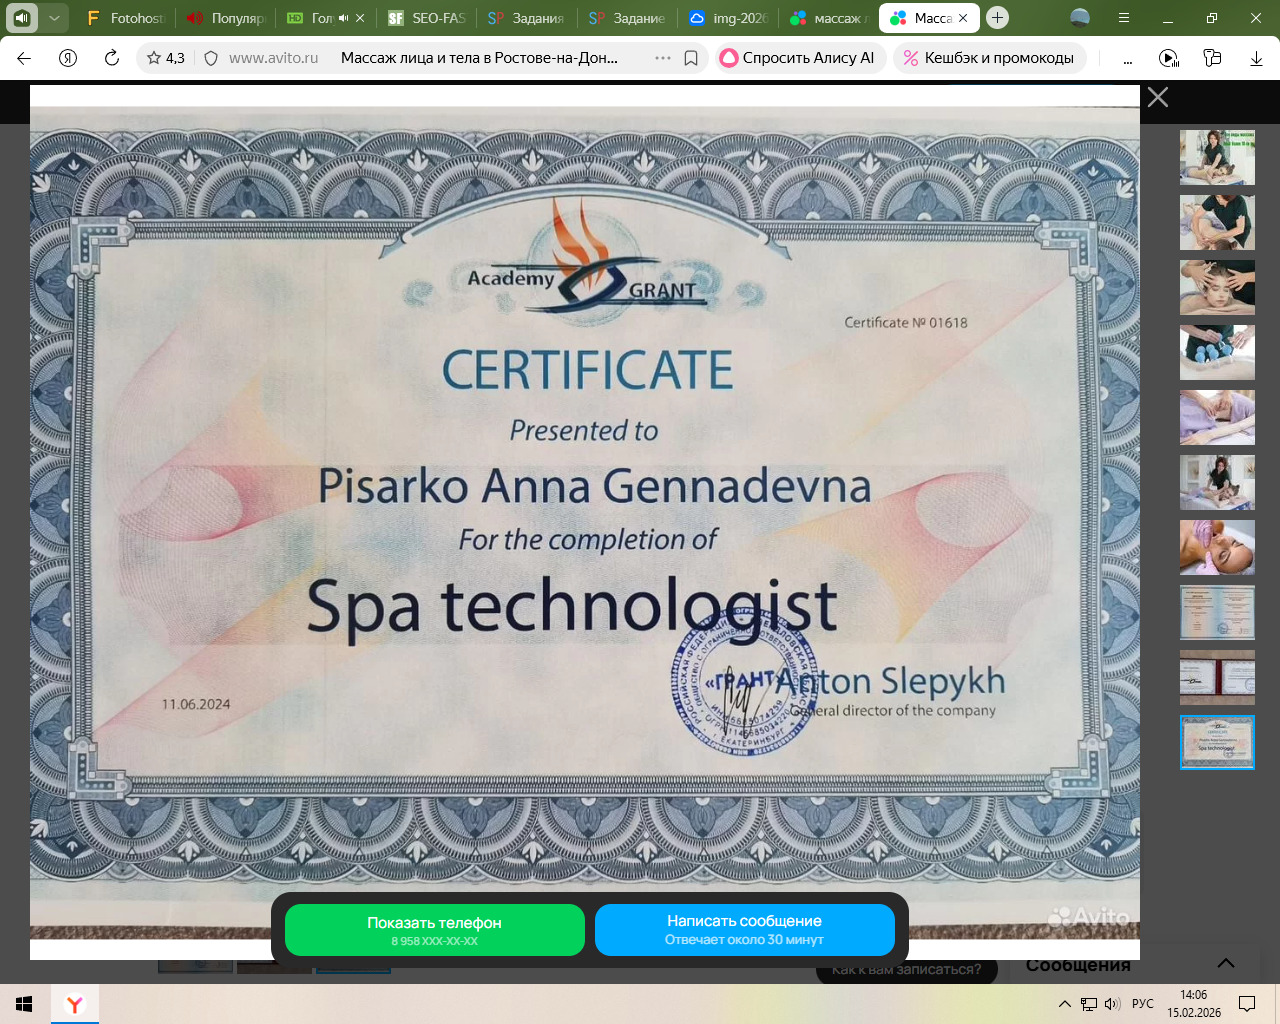Mute the audio-playing tab via its speaker icon

[343, 18]
